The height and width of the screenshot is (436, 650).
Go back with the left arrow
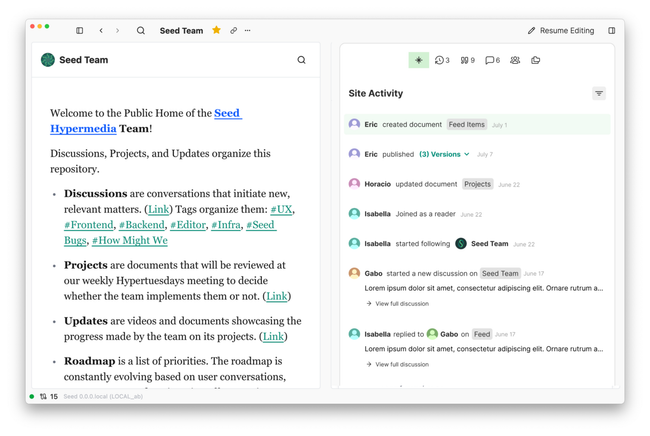click(101, 31)
